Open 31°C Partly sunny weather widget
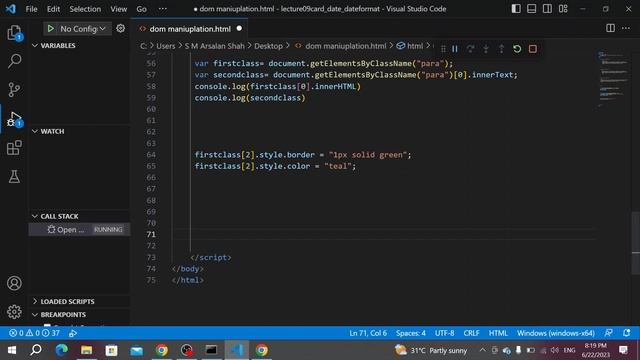 tap(431, 350)
